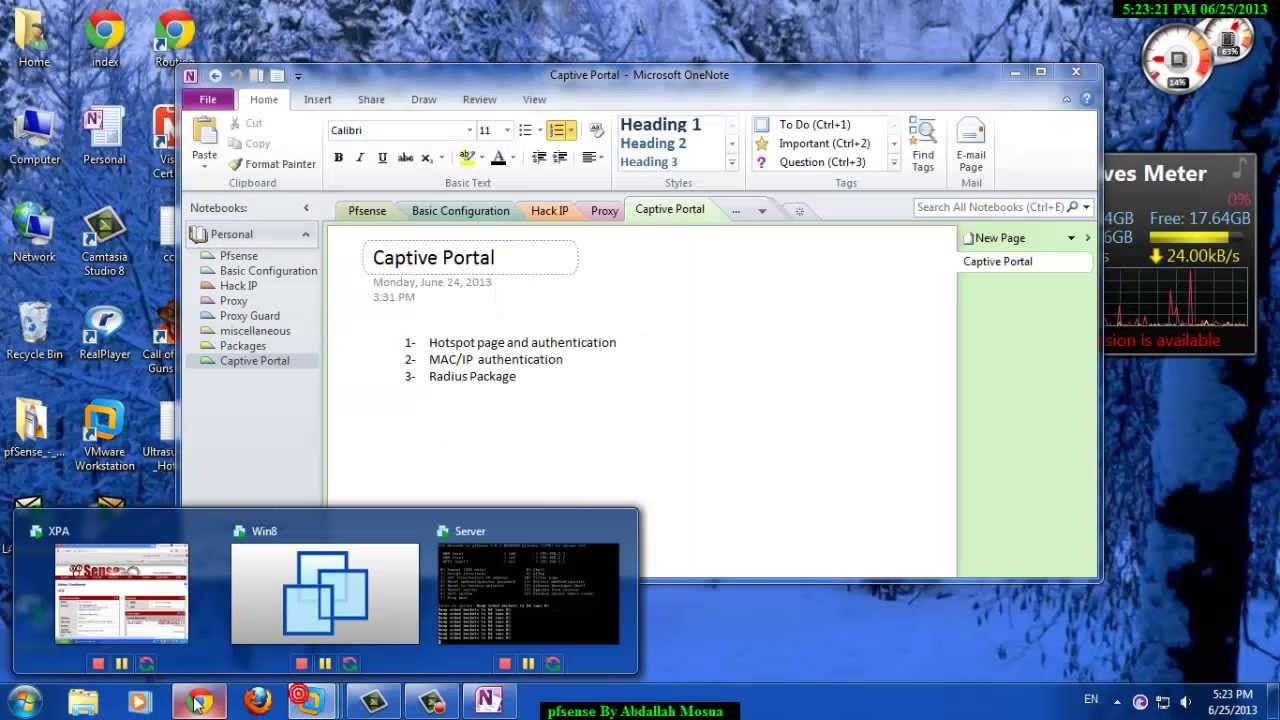Click the OneNote Back navigation arrow
This screenshot has width=1280, height=720.
pyautogui.click(x=215, y=75)
